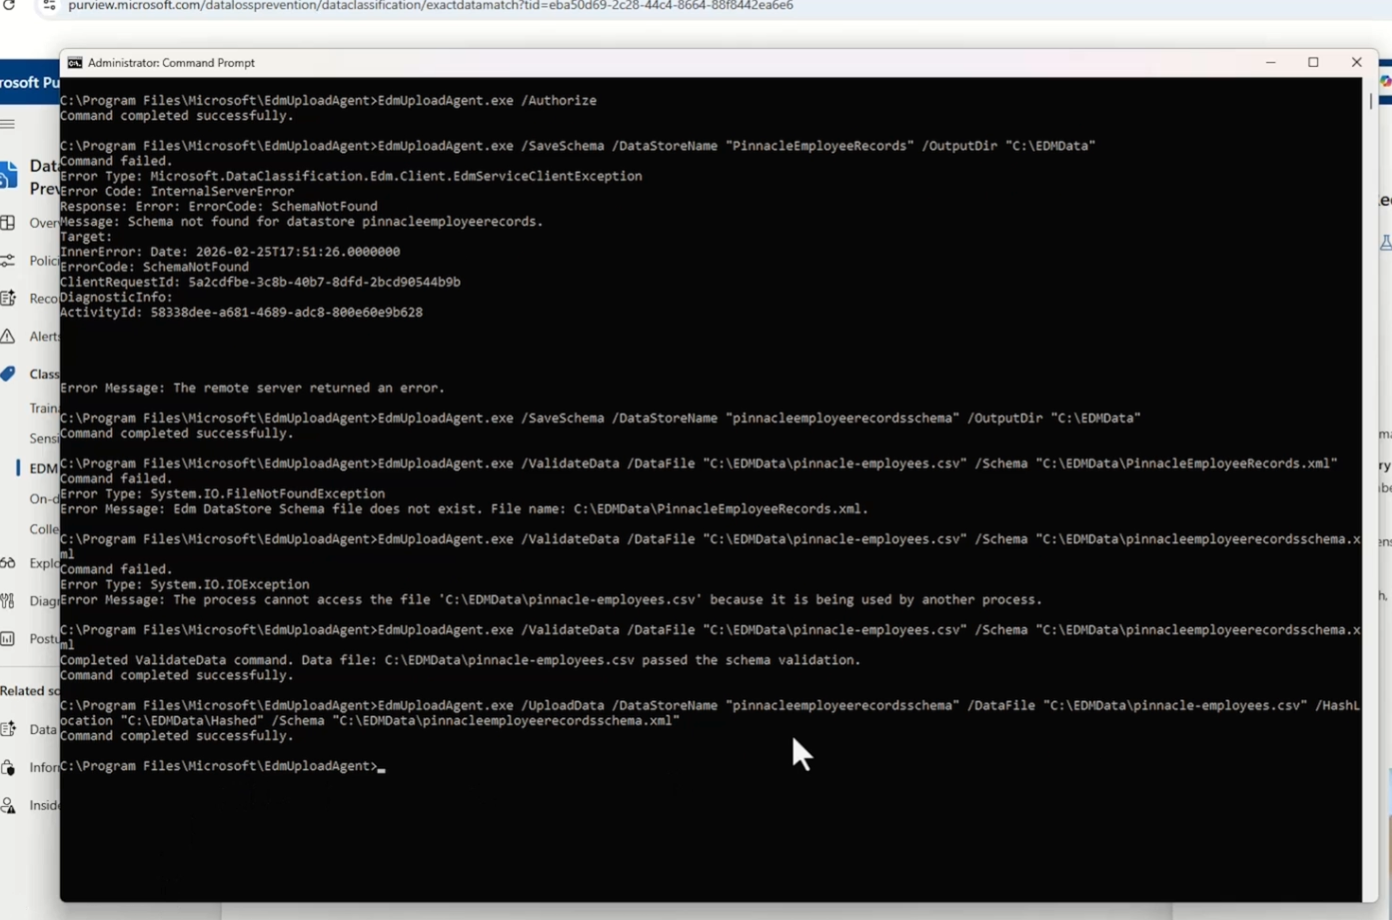Viewport: 1392px width, 920px height.
Task: Click the Administrator: Command Prompt title text
Action: (x=171, y=63)
